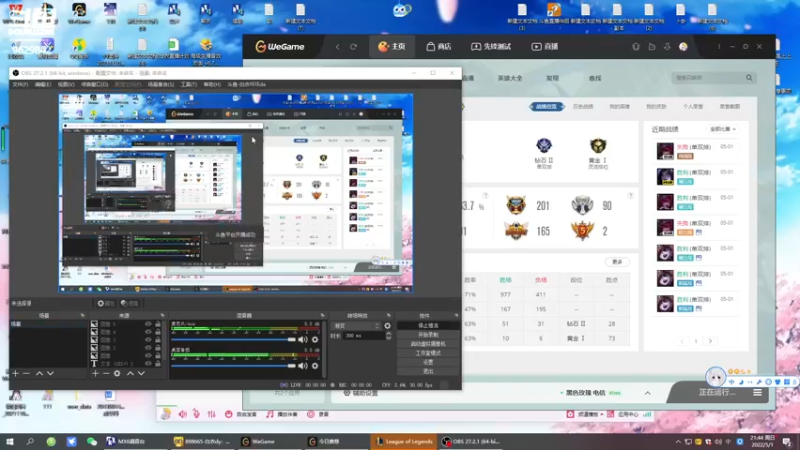The width and height of the screenshot is (800, 450).
Task: Click the 辅助设置 settings link
Action: tap(361, 393)
